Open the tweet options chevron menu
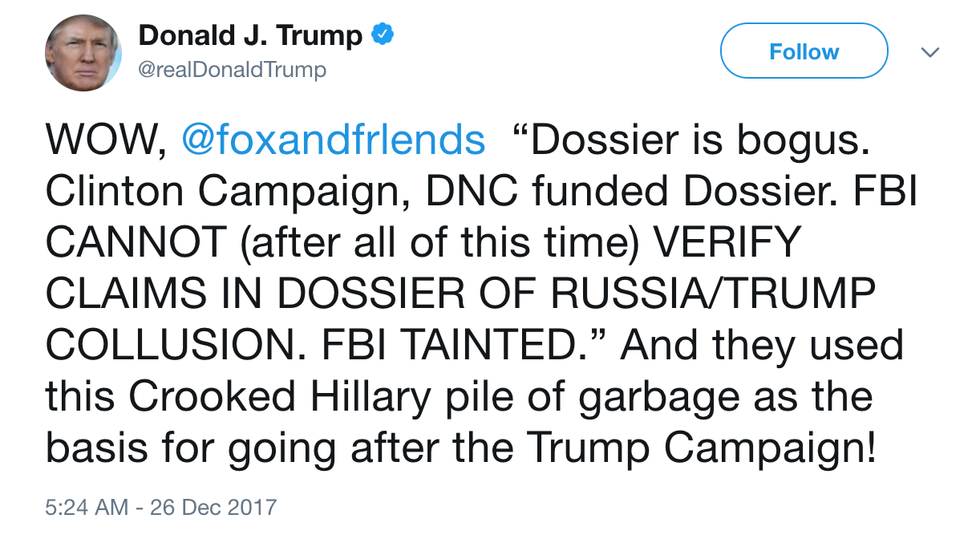The width and height of the screenshot is (980, 539). (929, 51)
